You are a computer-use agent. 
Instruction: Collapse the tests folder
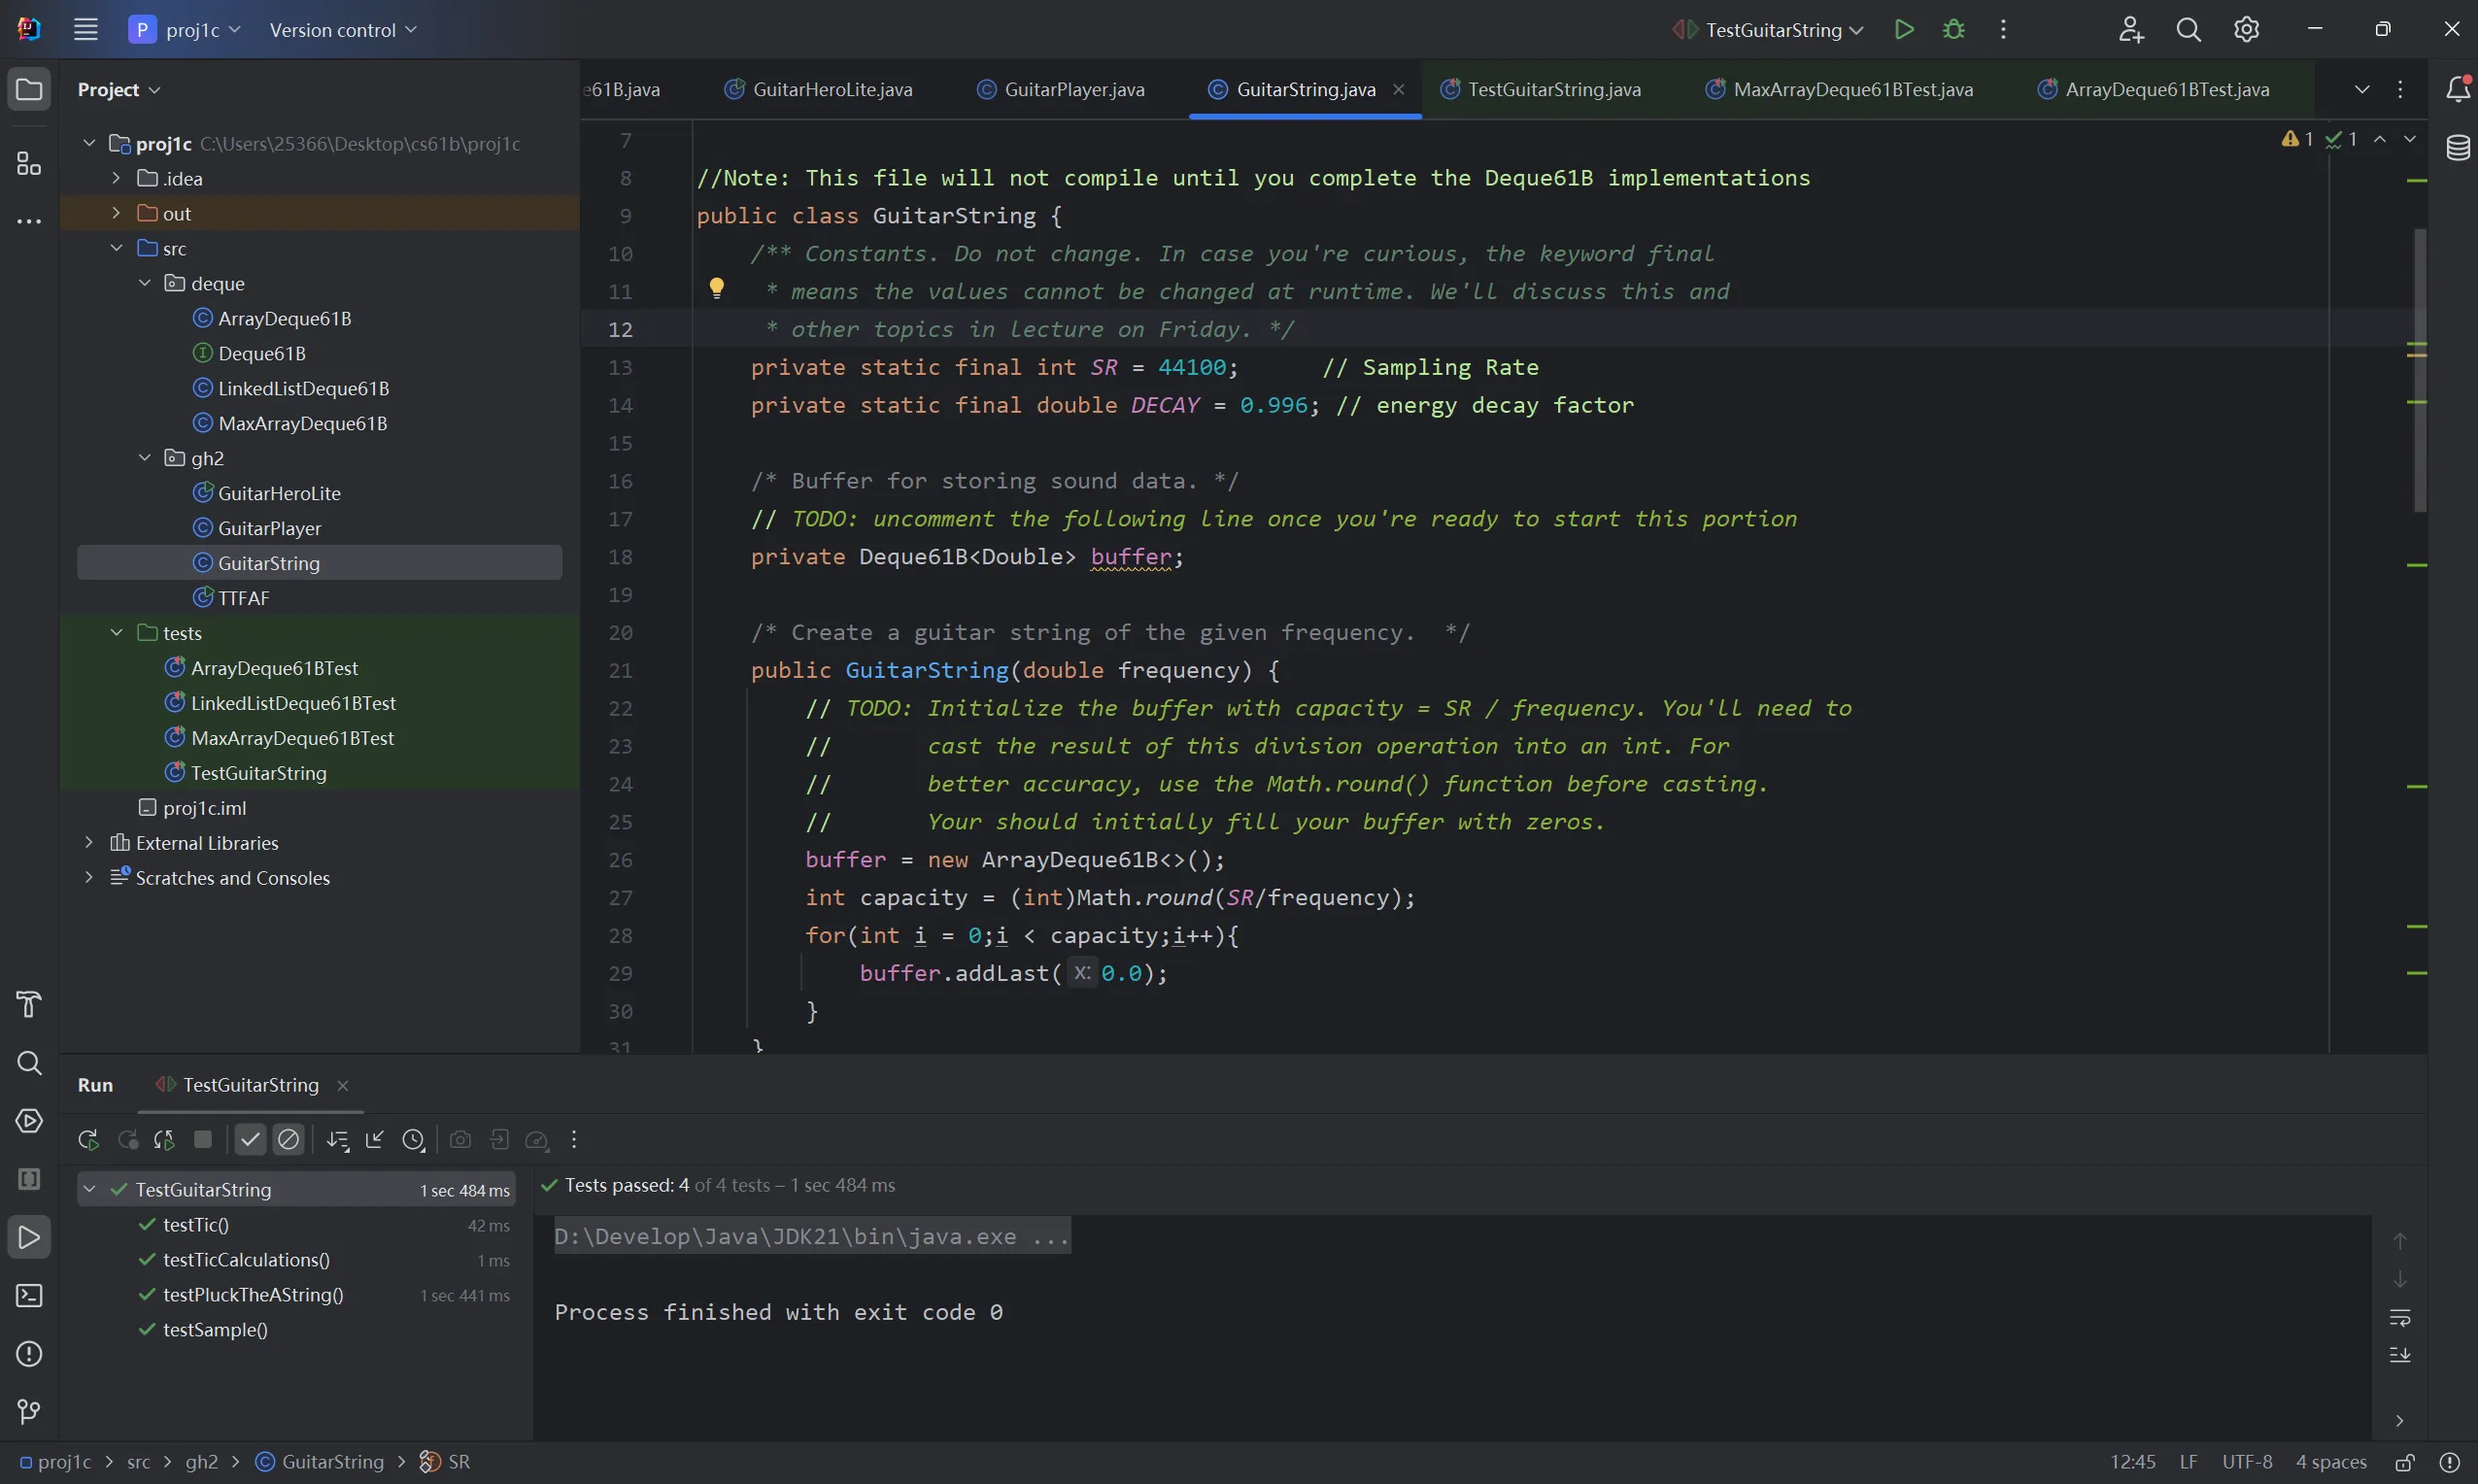(116, 632)
